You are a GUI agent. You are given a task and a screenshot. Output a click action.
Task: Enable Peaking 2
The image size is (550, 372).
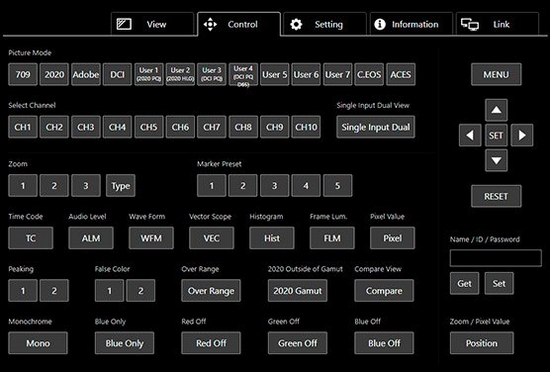coord(54,290)
